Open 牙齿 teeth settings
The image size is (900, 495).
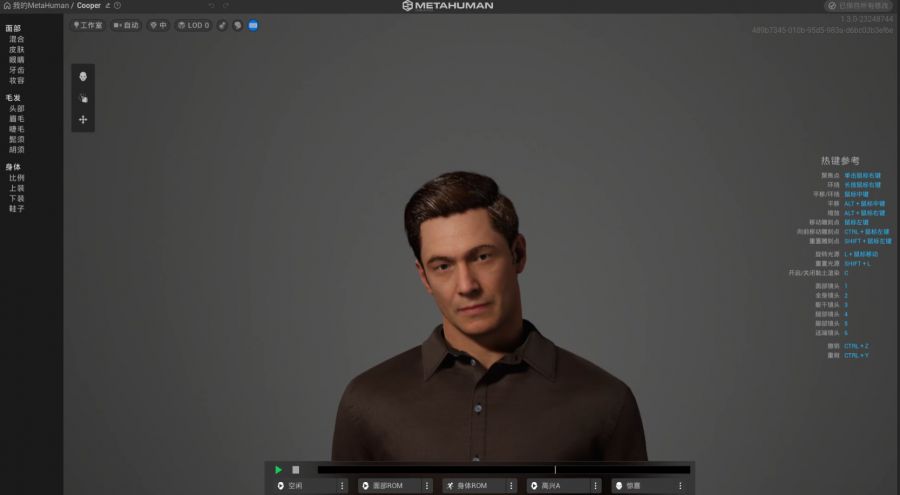coord(17,70)
